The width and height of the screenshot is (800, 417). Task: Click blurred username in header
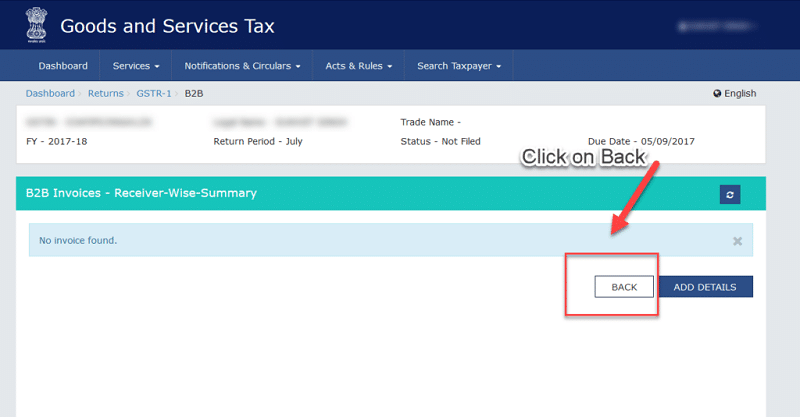[x=717, y=26]
